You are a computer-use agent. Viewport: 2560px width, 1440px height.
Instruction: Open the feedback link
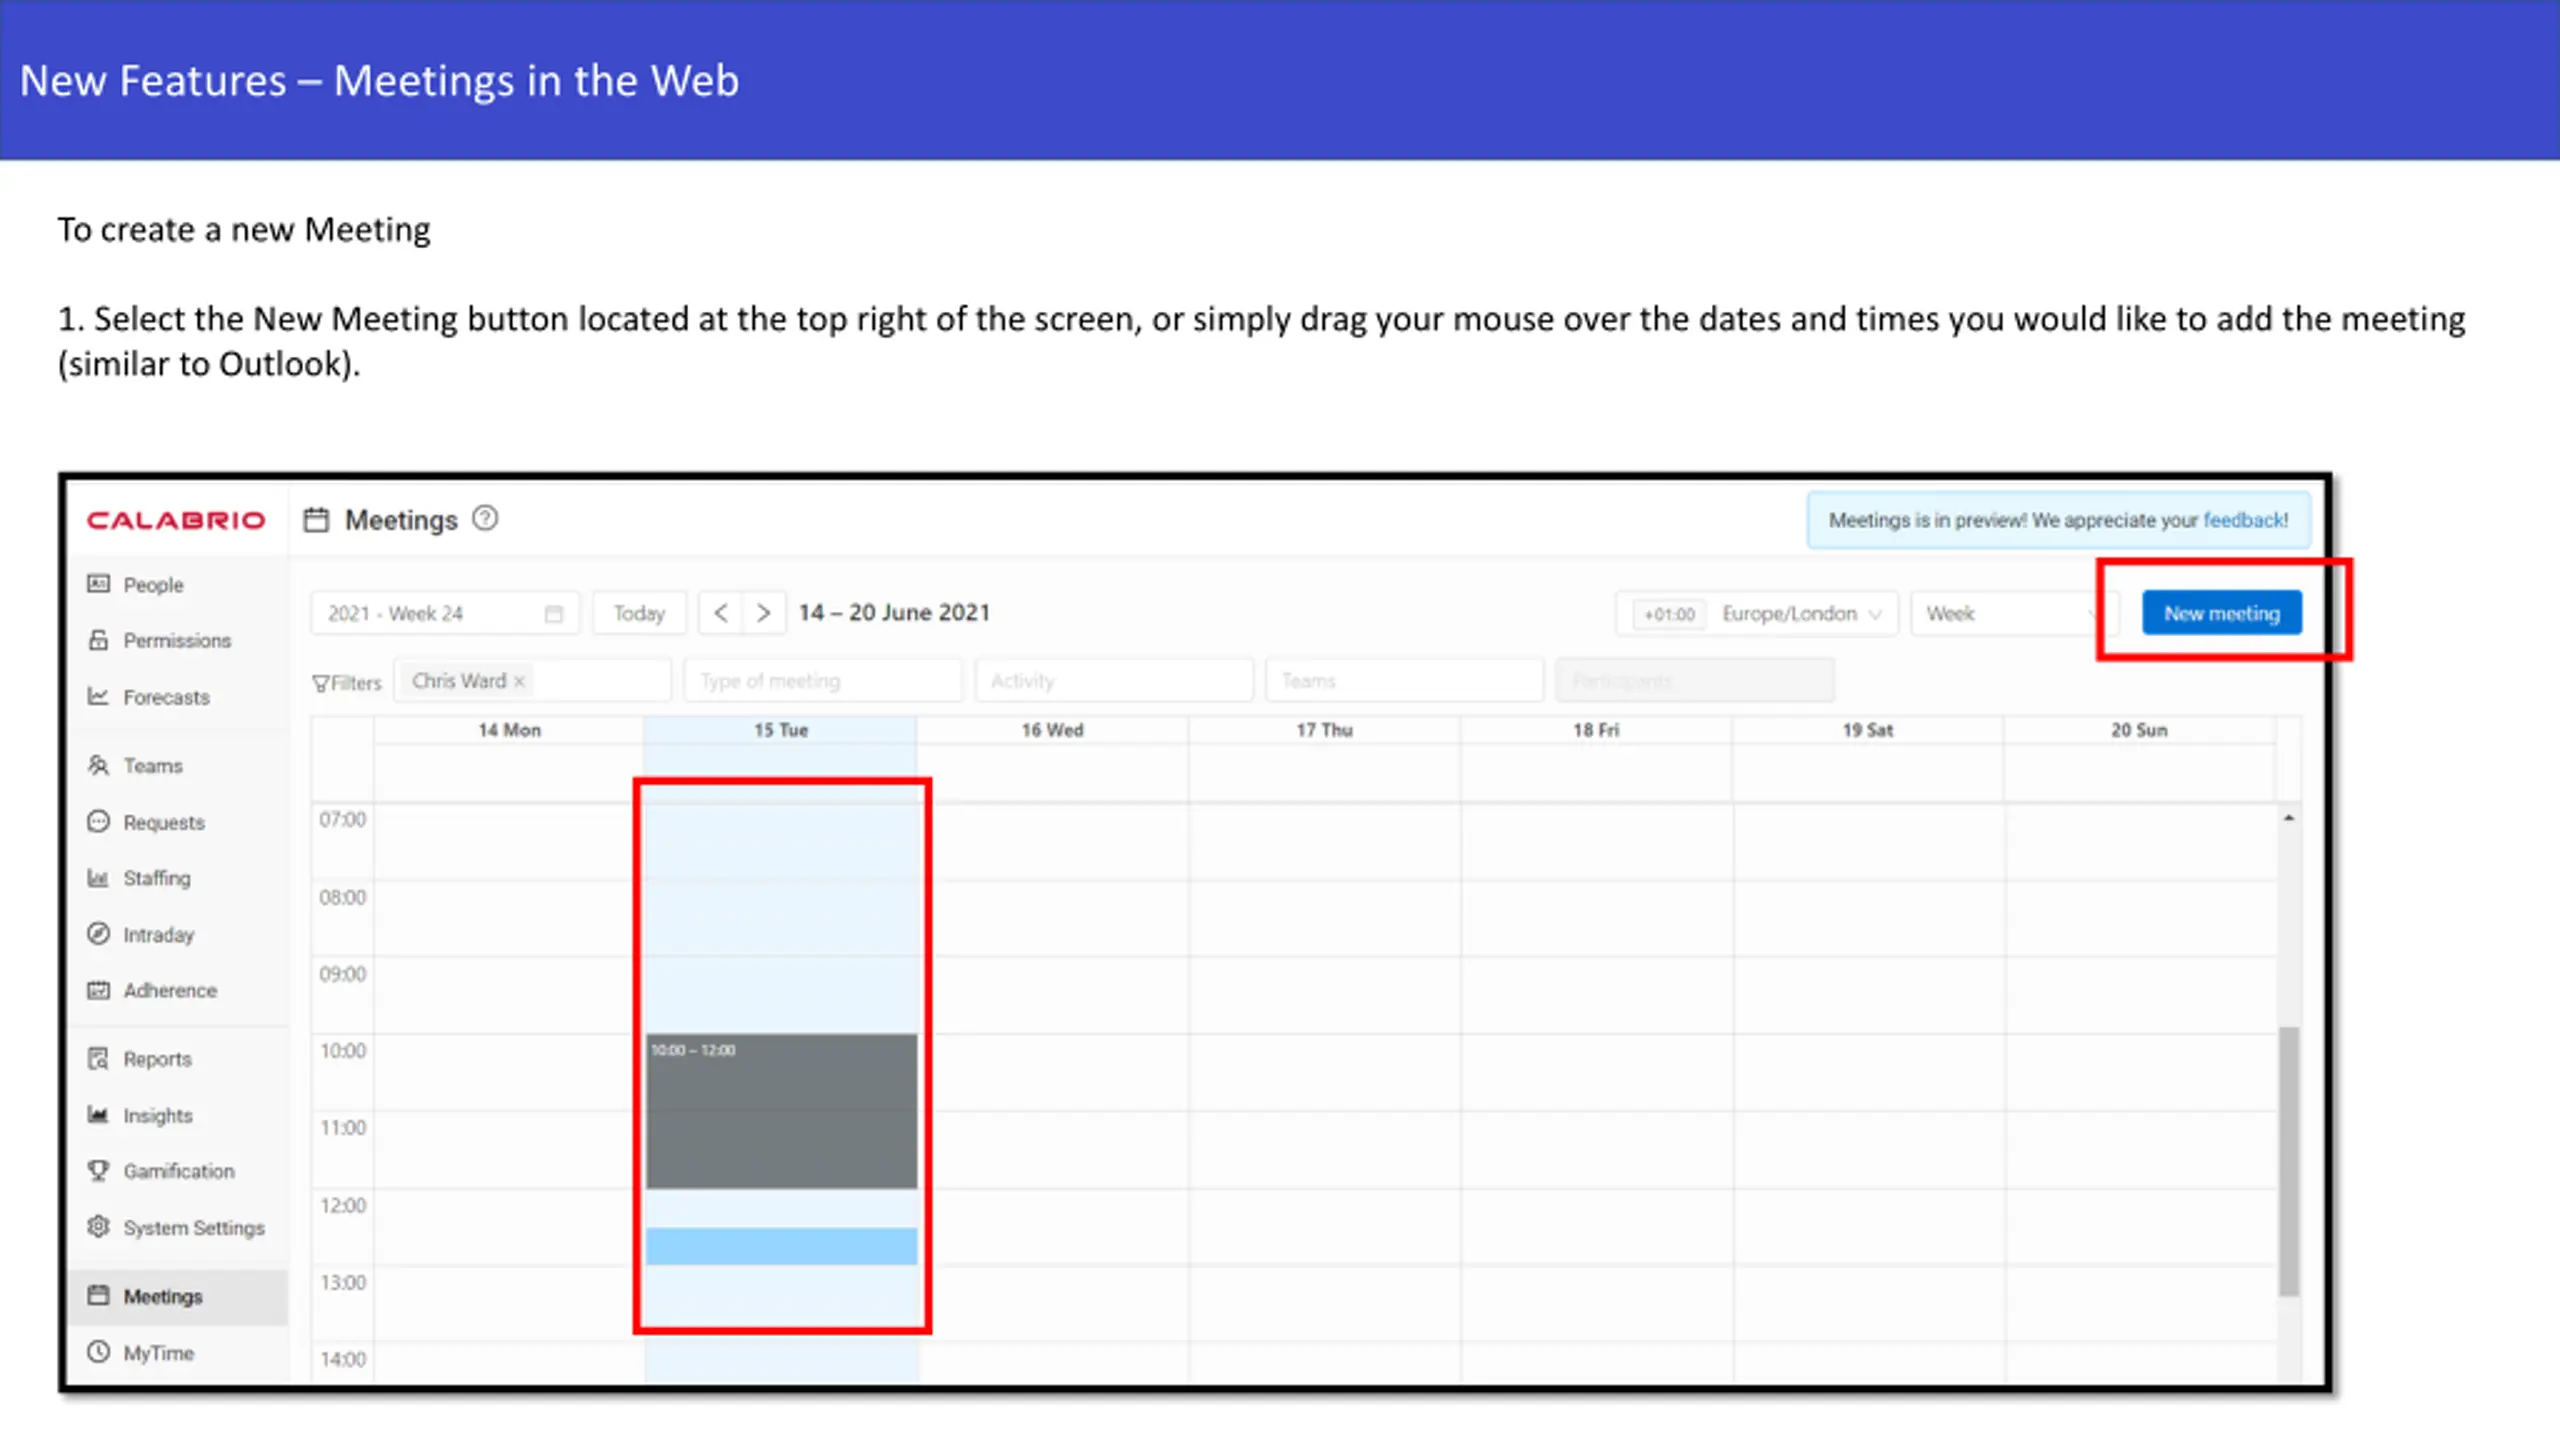coord(2245,520)
